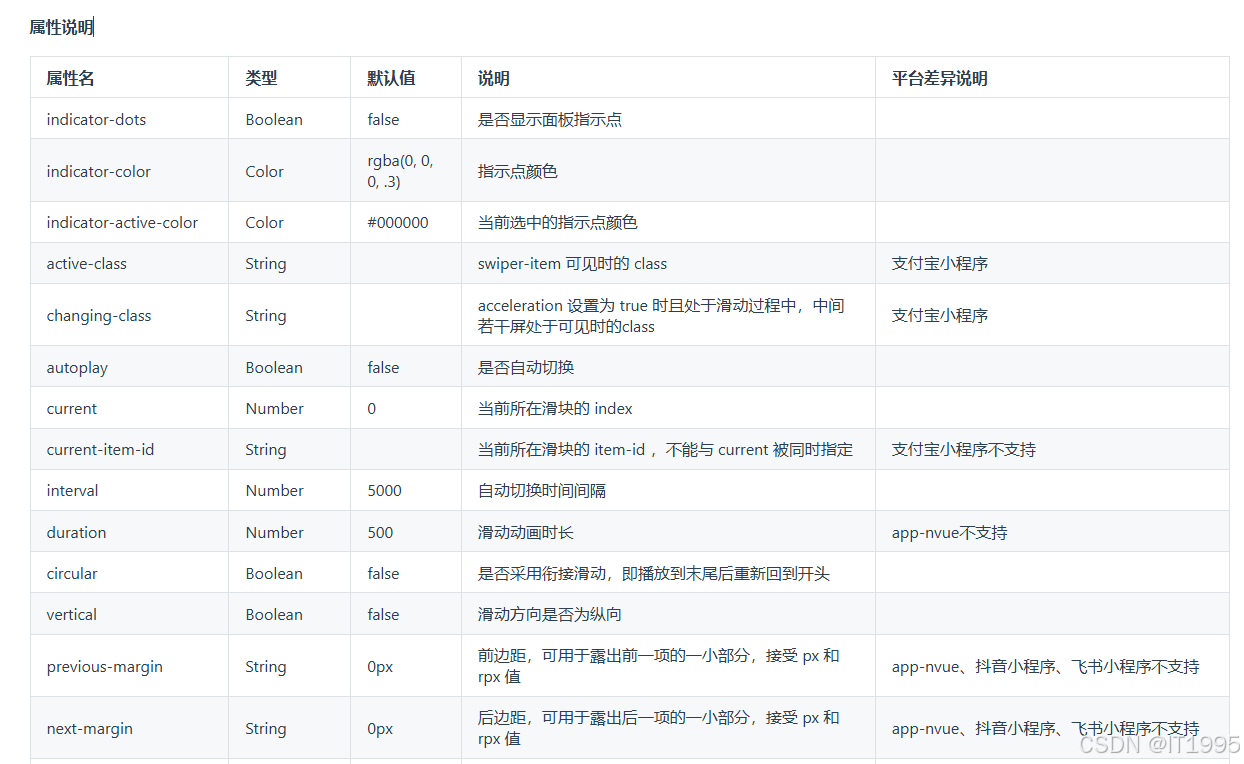Select String type in active-class row
Screen dimensions: 1244x764
tap(266, 264)
